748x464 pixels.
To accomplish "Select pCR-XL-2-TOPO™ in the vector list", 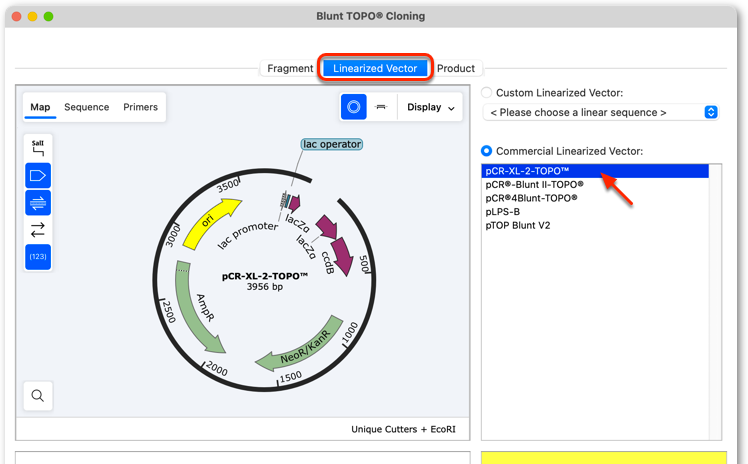I will click(x=595, y=171).
